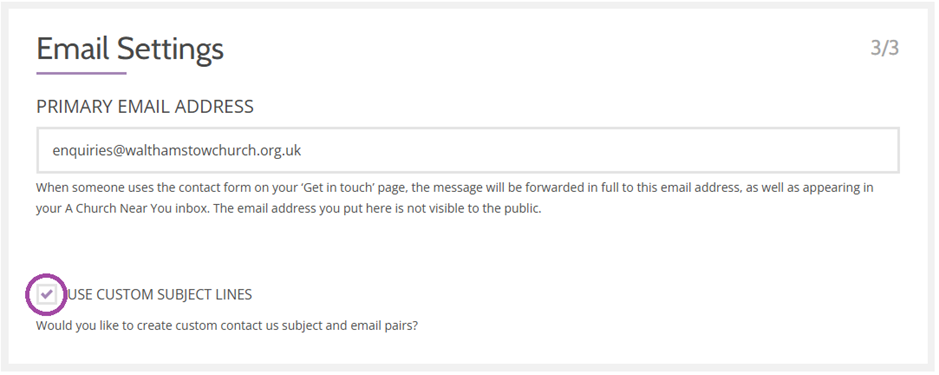Click the purple underline below the heading
Image resolution: width=939 pixels, height=375 pixels.
pyautogui.click(x=81, y=73)
